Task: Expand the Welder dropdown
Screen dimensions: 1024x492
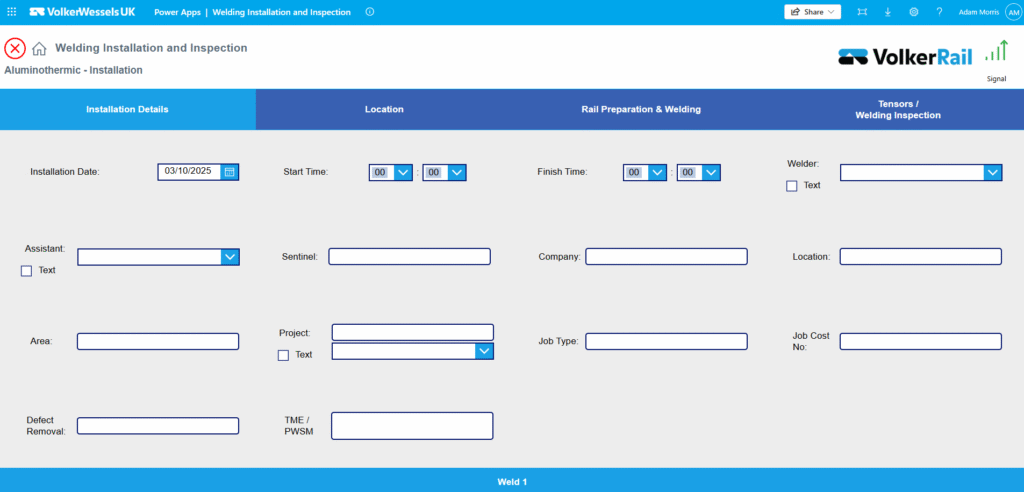Action: pos(992,173)
